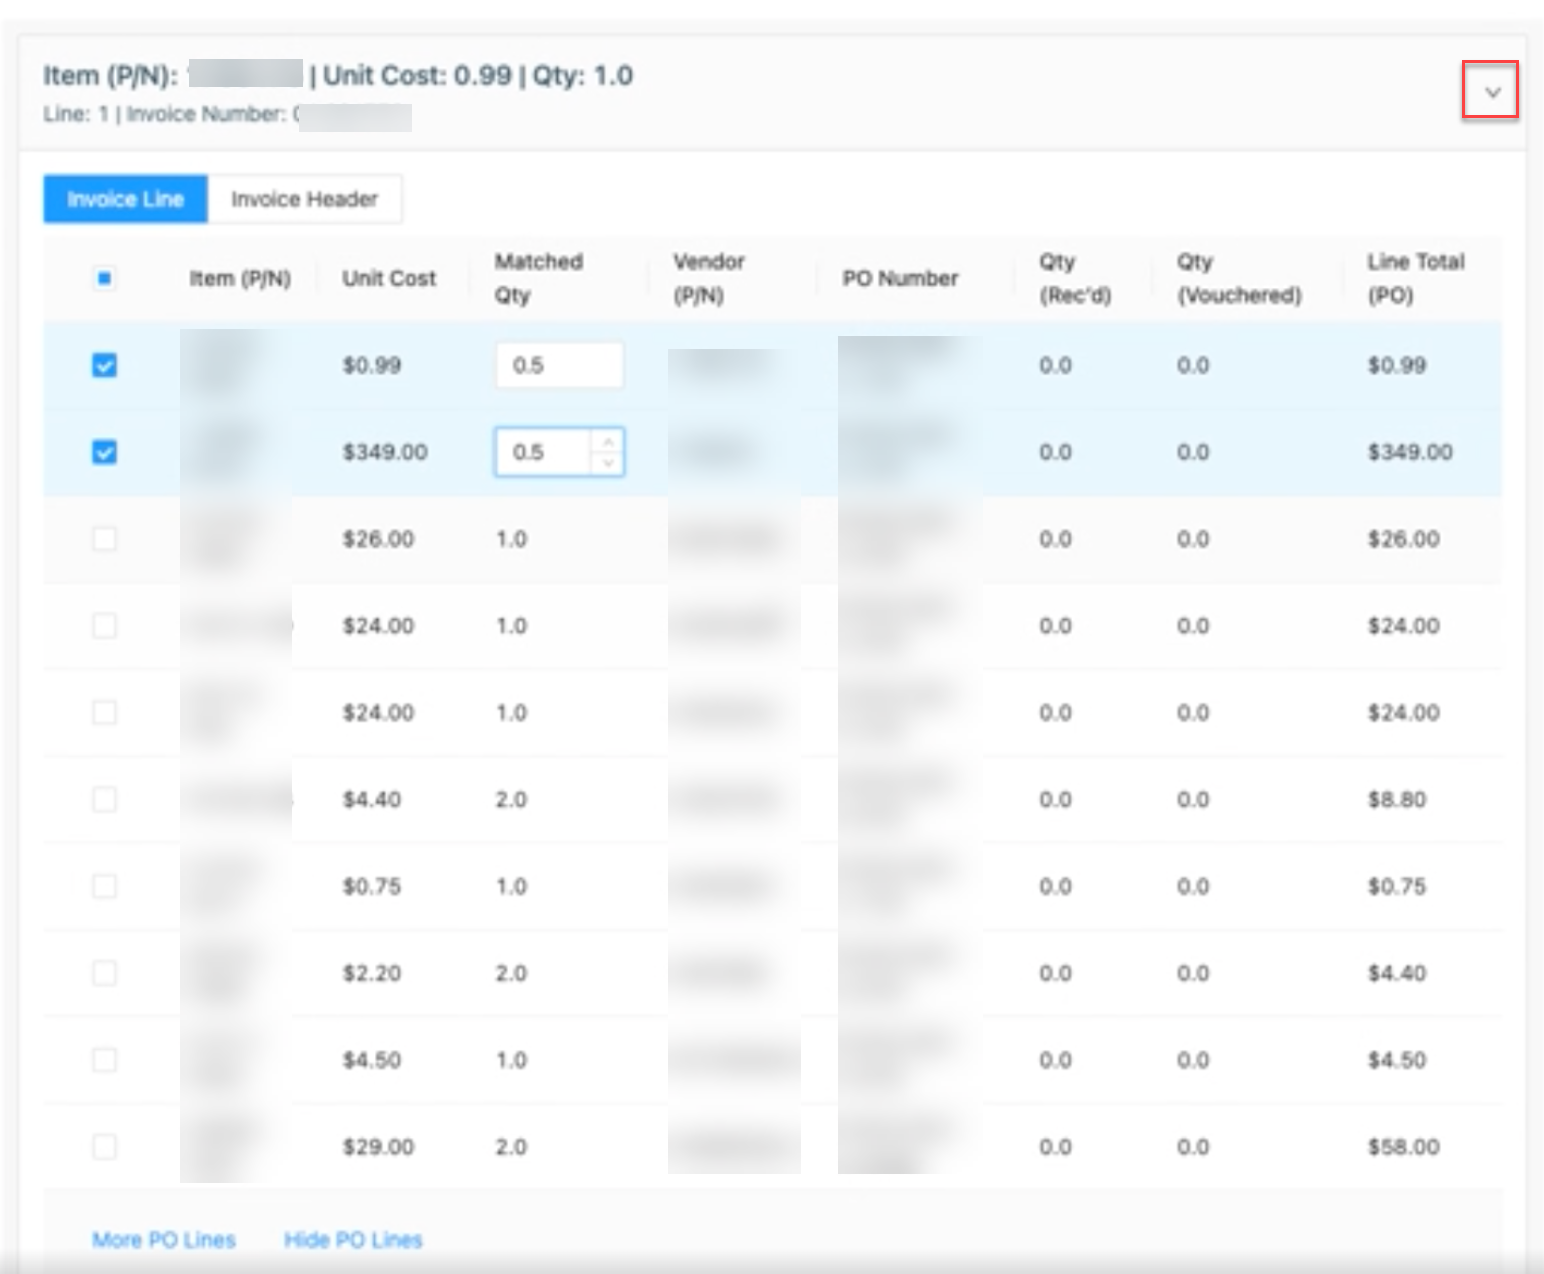1544x1274 pixels.
Task: Select the $349.00 line total cell
Action: click(x=1410, y=452)
